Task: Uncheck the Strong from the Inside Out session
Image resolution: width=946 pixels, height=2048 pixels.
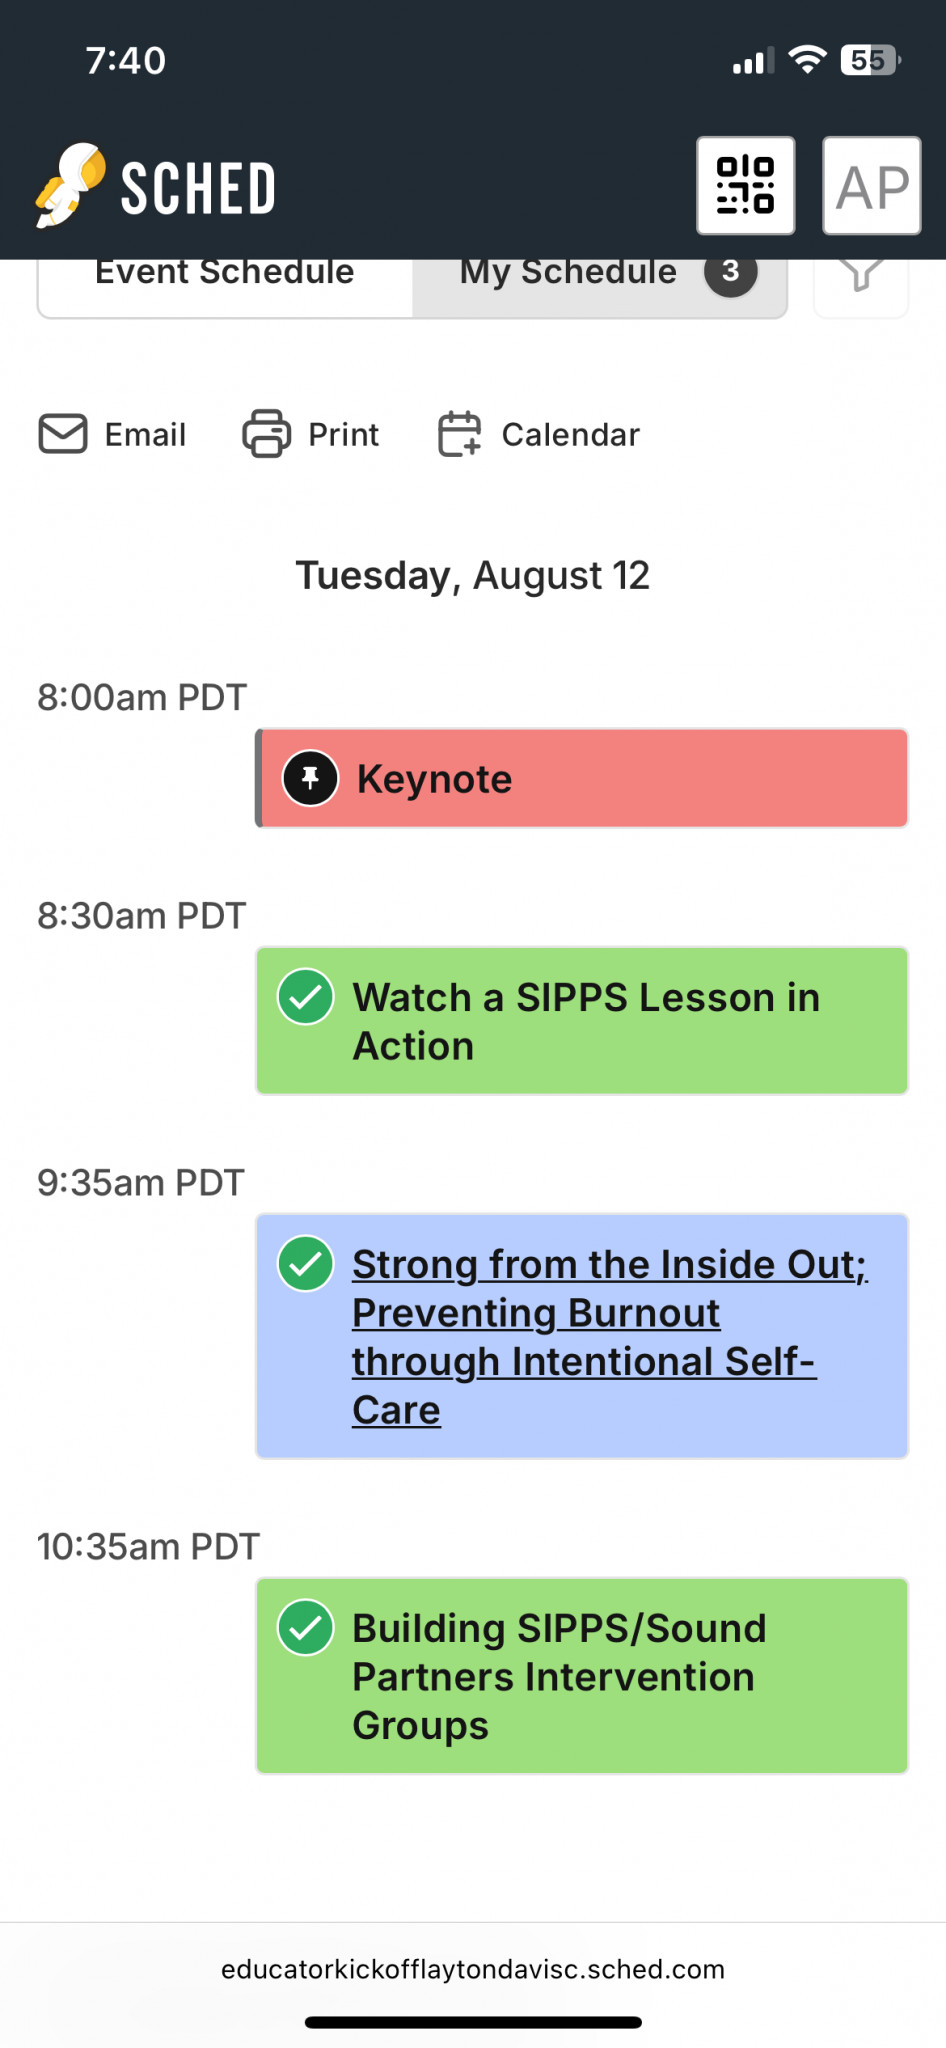Action: point(306,1264)
